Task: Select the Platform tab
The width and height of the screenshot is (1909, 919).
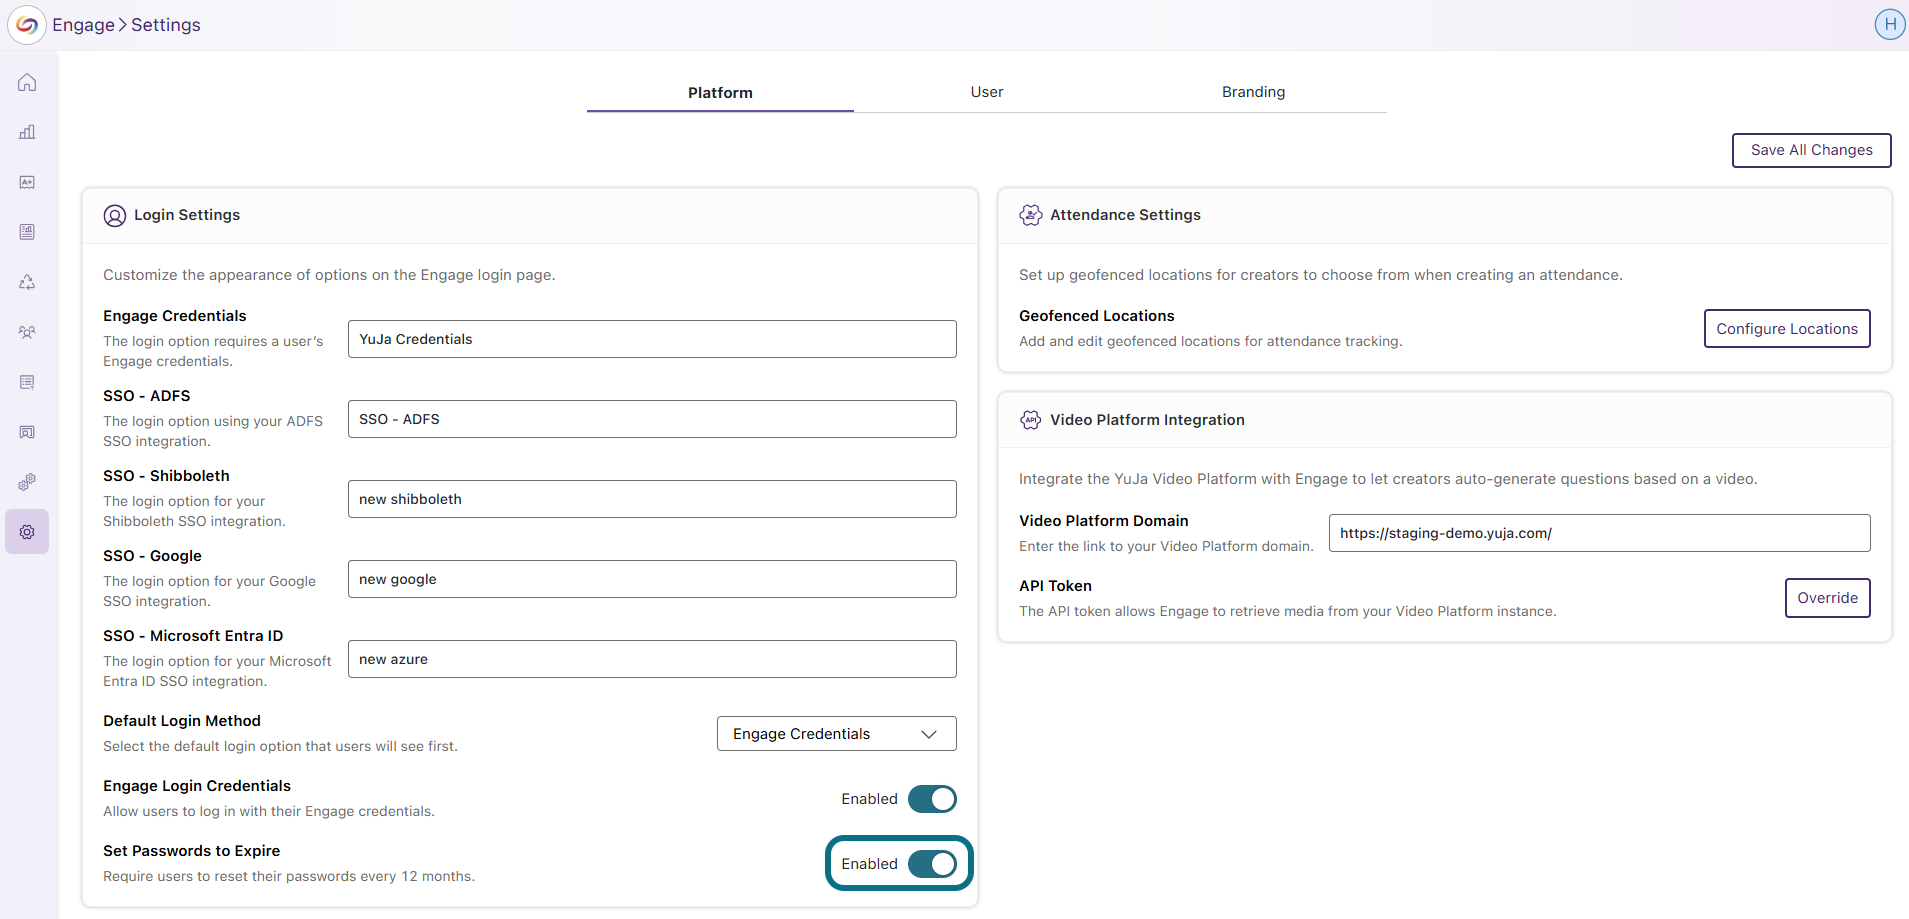Action: (720, 92)
